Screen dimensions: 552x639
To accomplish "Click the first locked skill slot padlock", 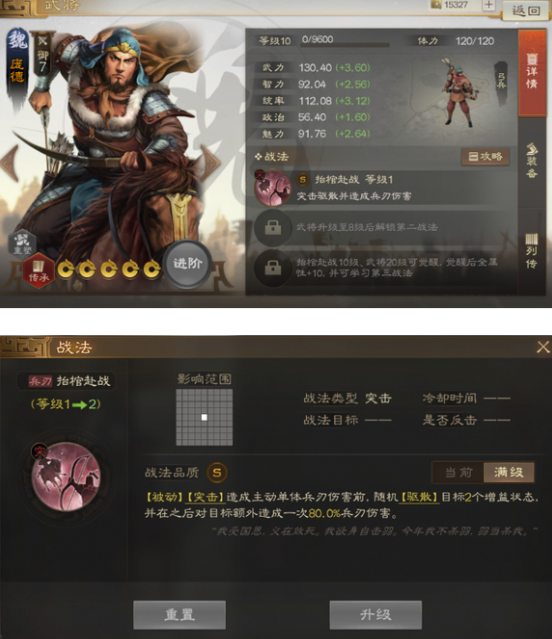I will (273, 228).
